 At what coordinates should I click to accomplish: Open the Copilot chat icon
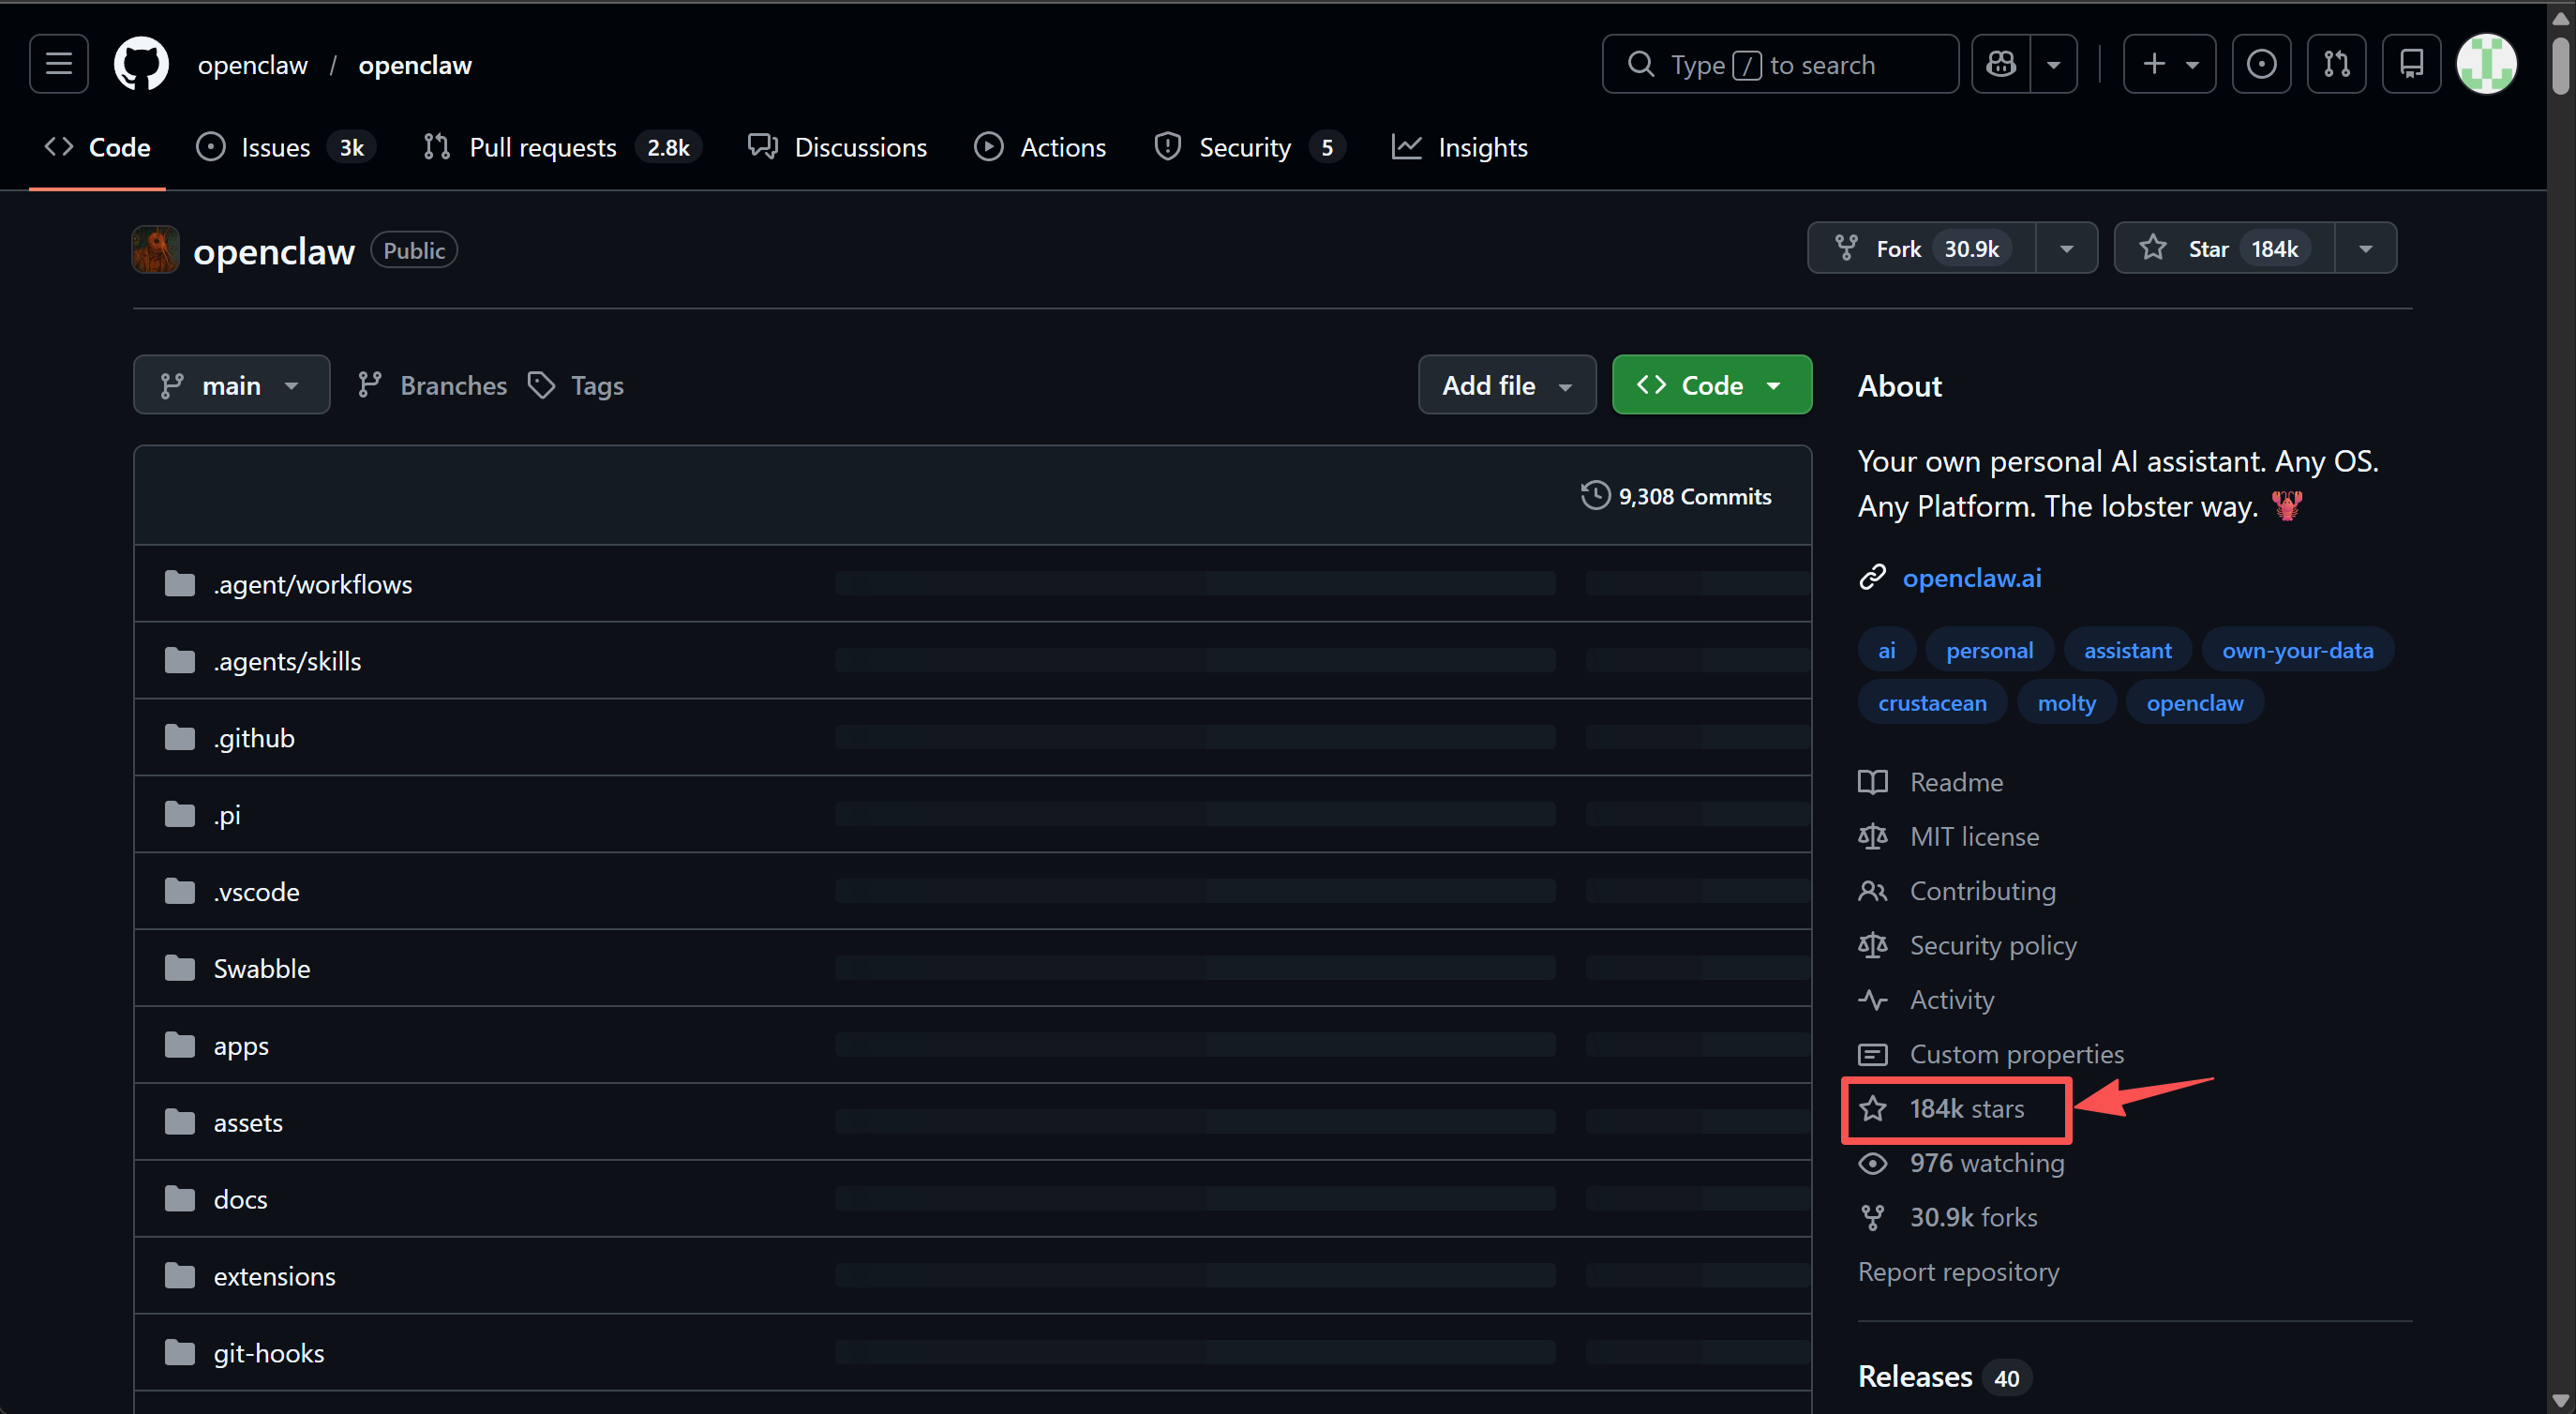pos(2001,64)
